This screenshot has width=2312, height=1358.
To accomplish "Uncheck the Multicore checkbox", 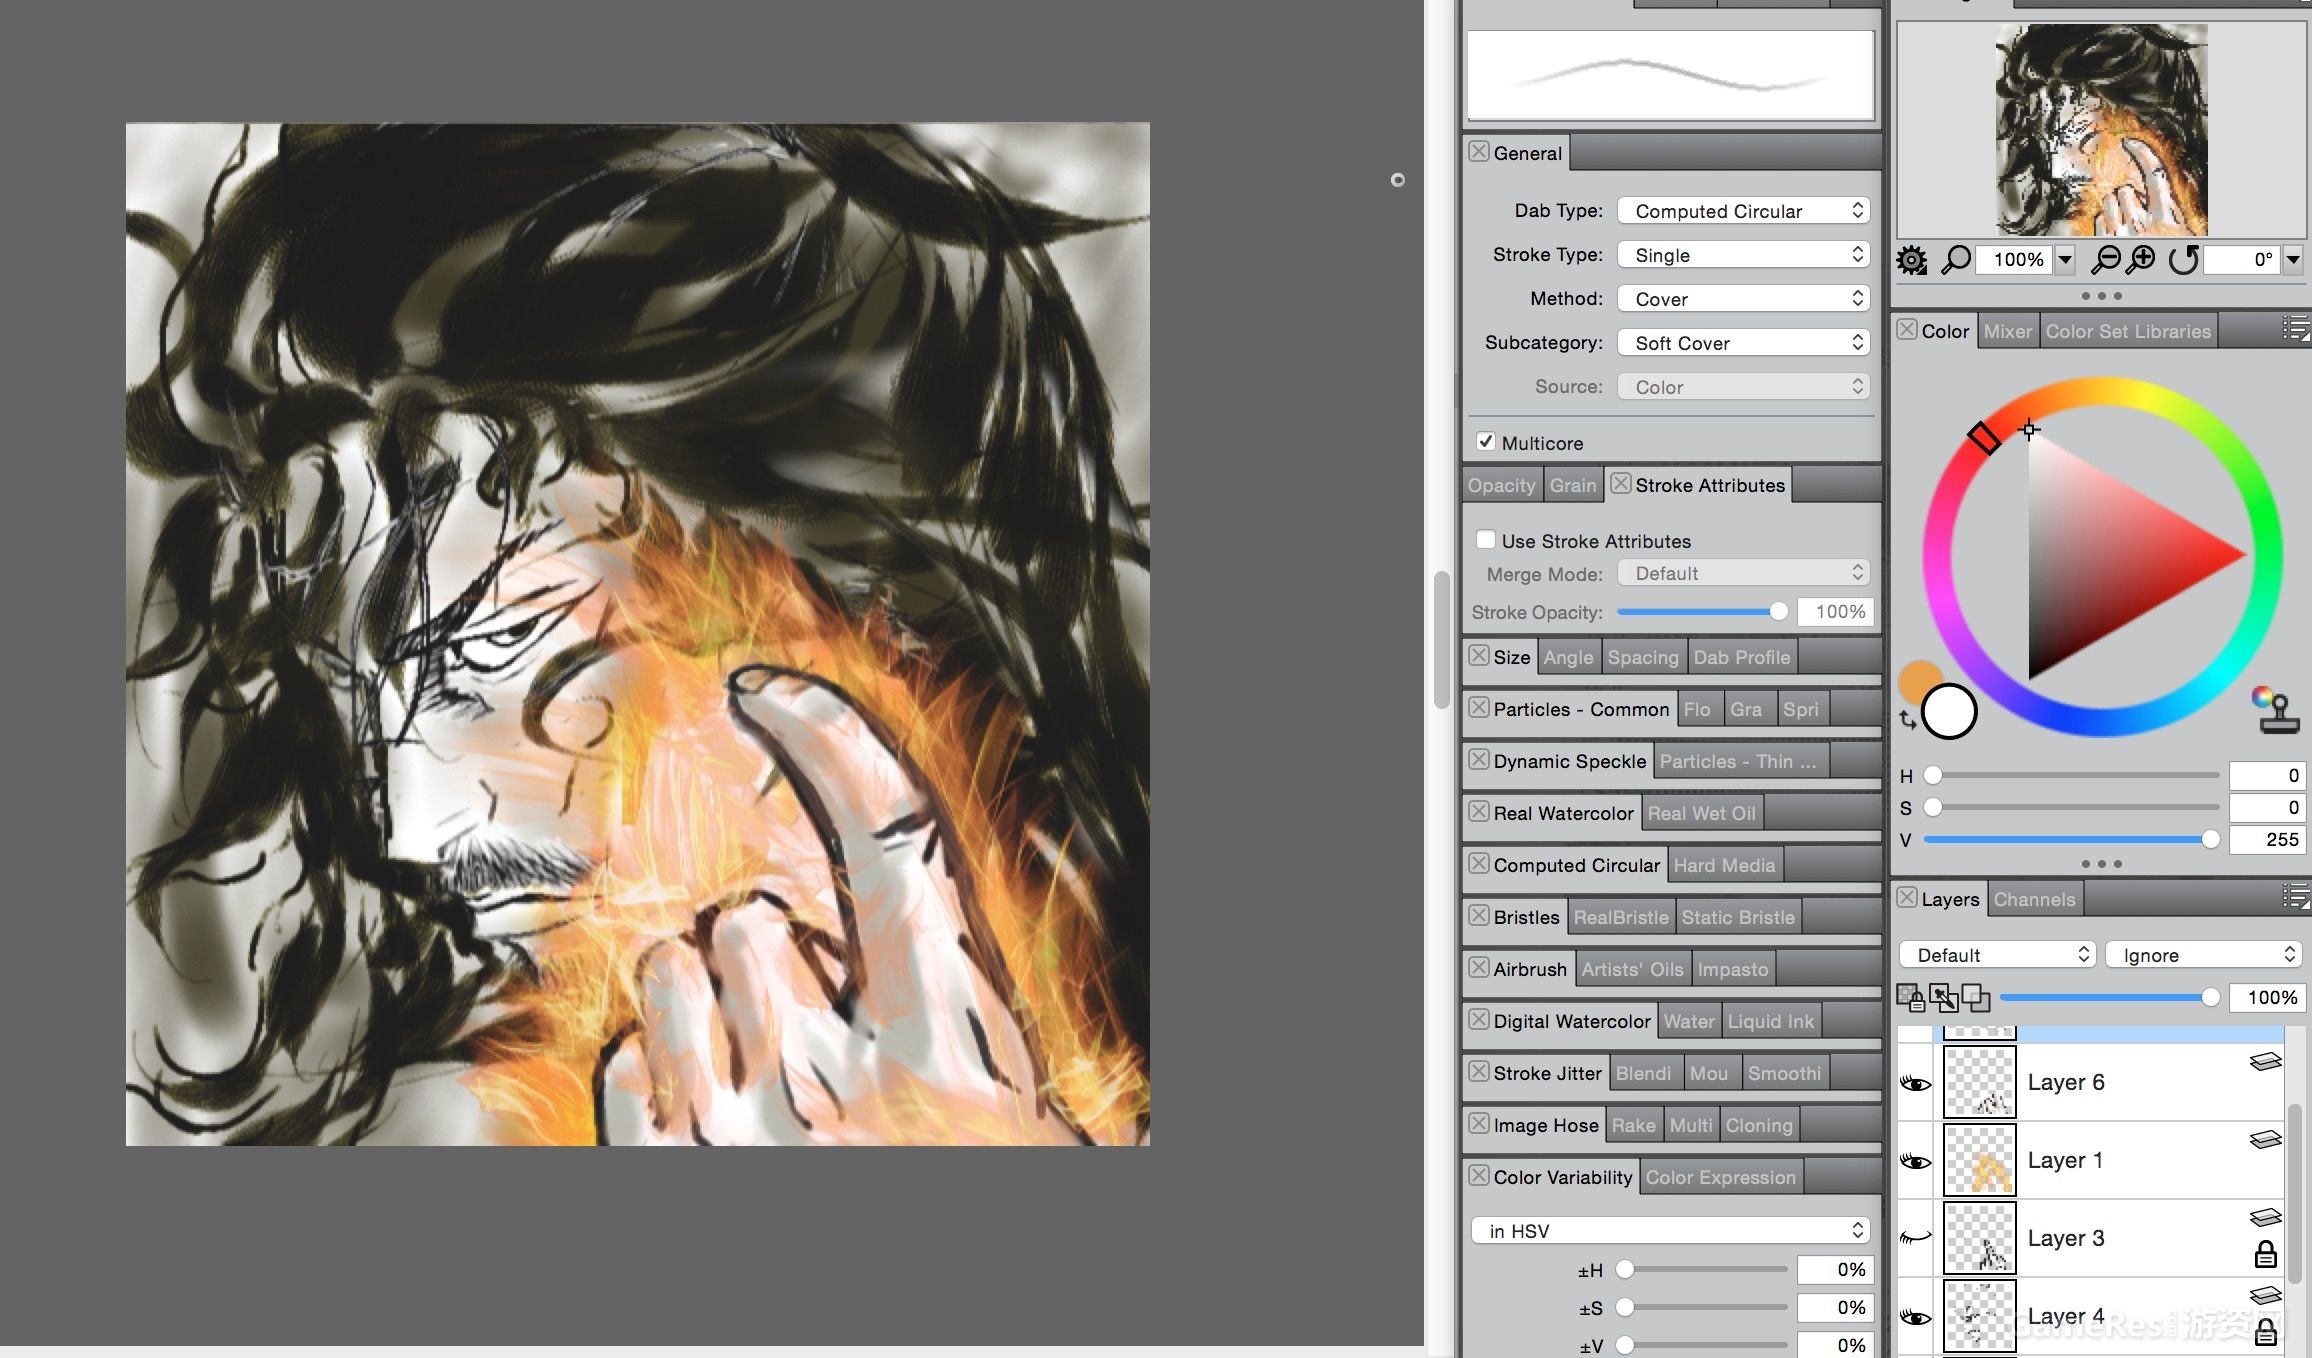I will pos(1486,442).
